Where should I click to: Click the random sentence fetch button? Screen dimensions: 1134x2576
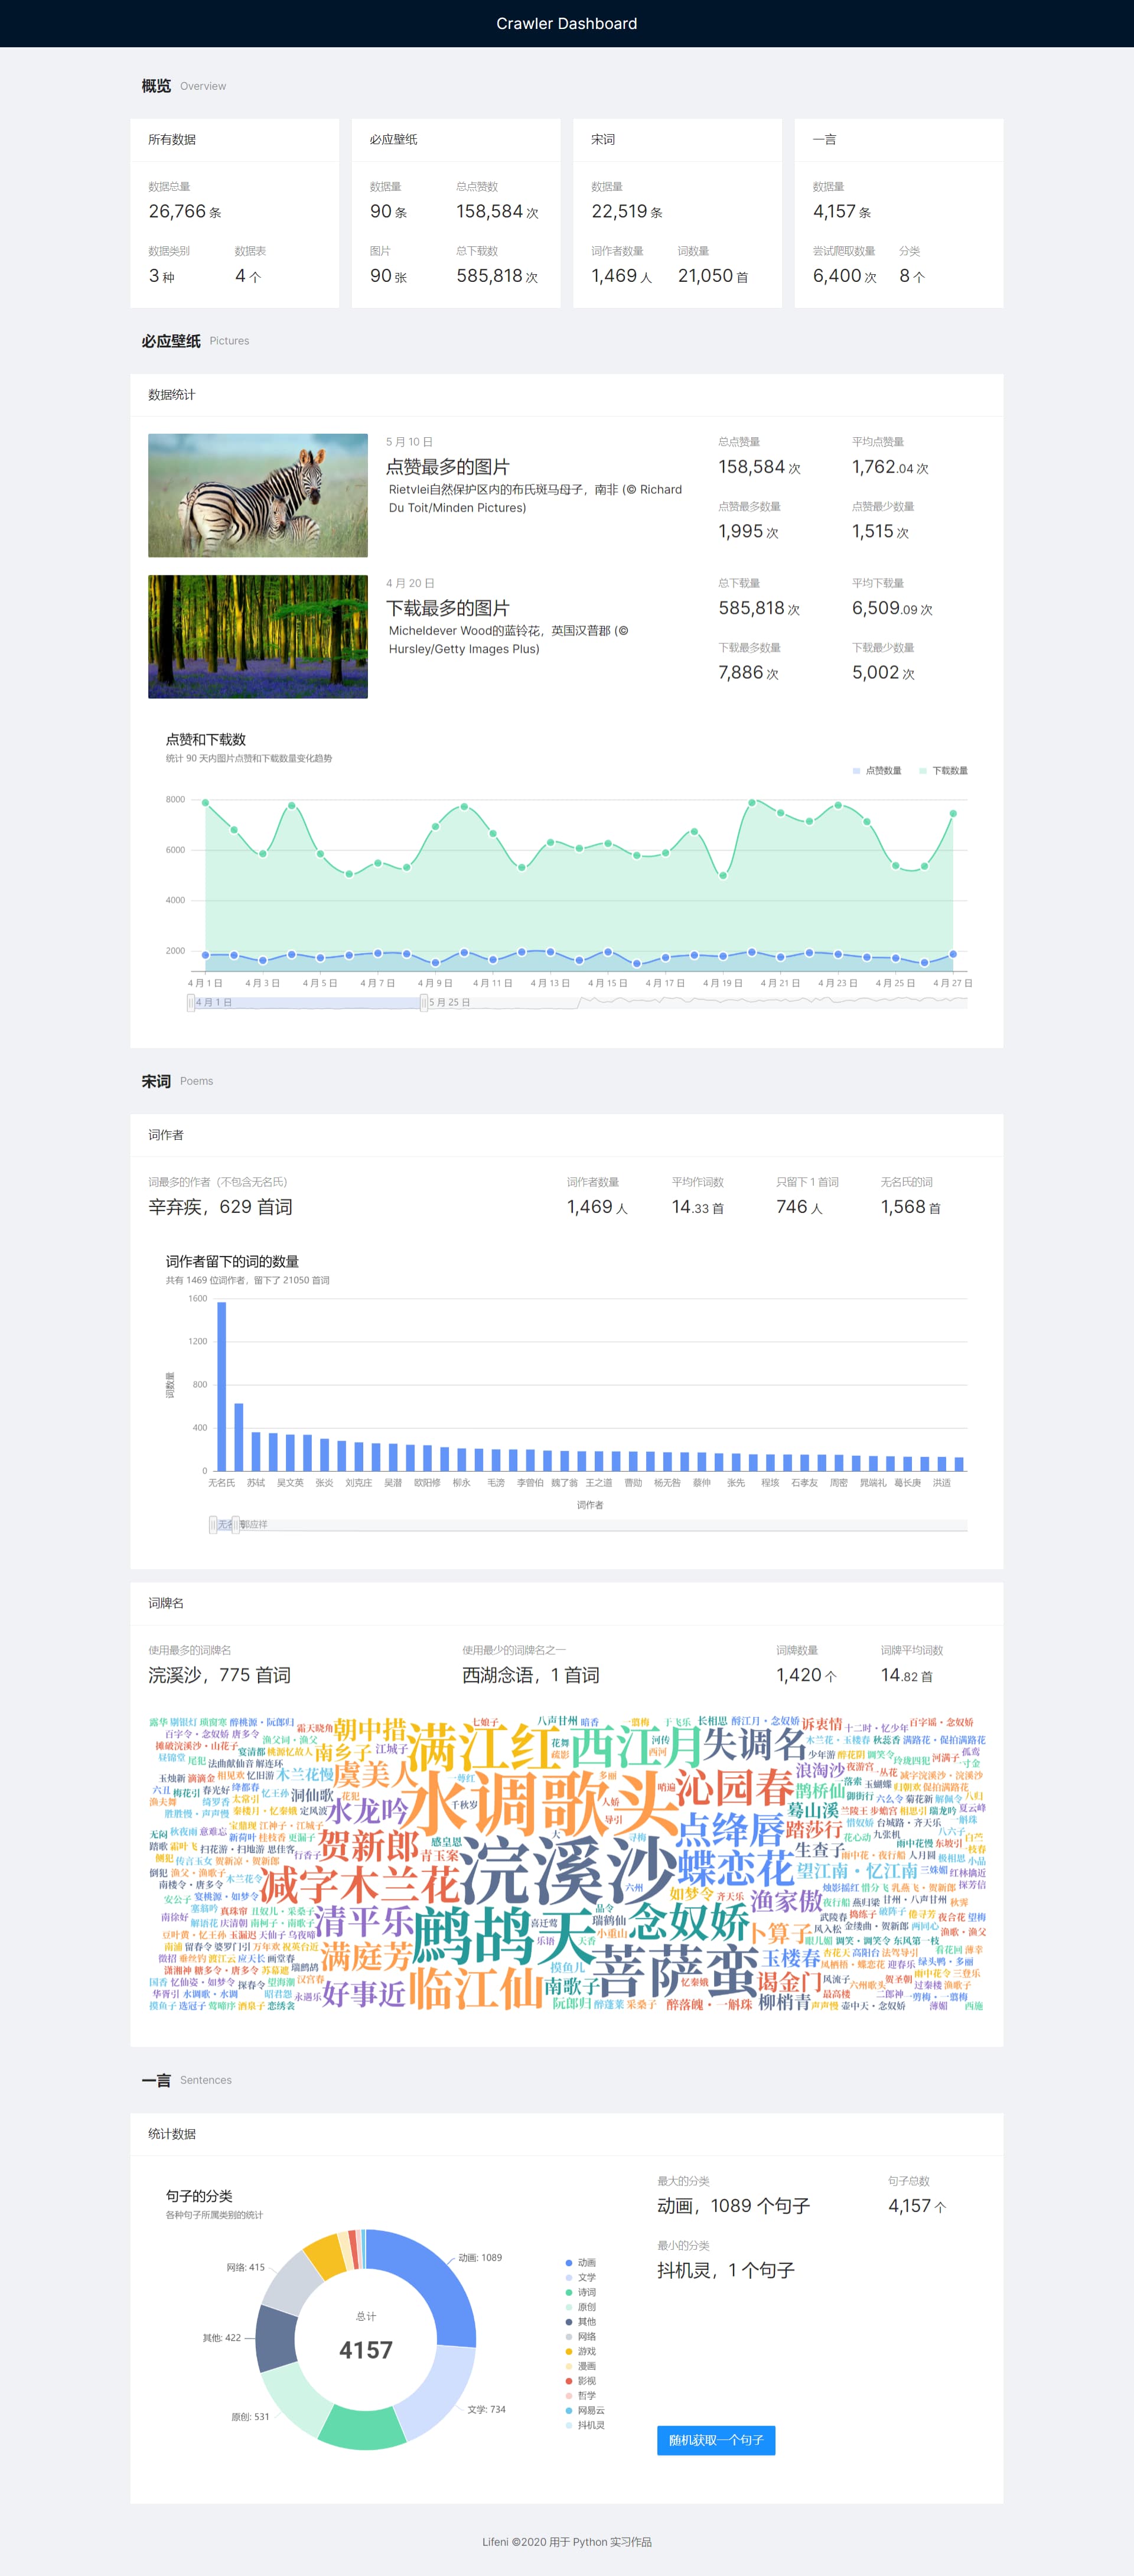[x=715, y=2440]
